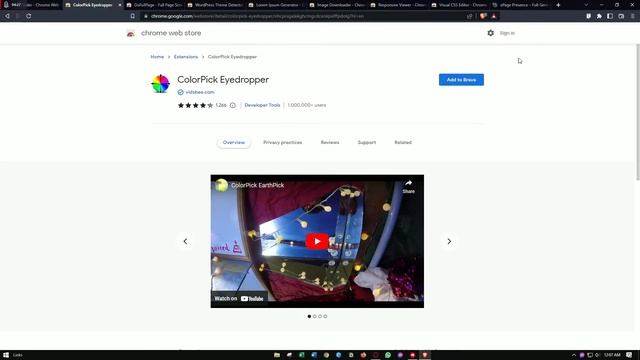Open WhatsApp from the taskbar
The height and width of the screenshot is (360, 640).
click(388, 355)
